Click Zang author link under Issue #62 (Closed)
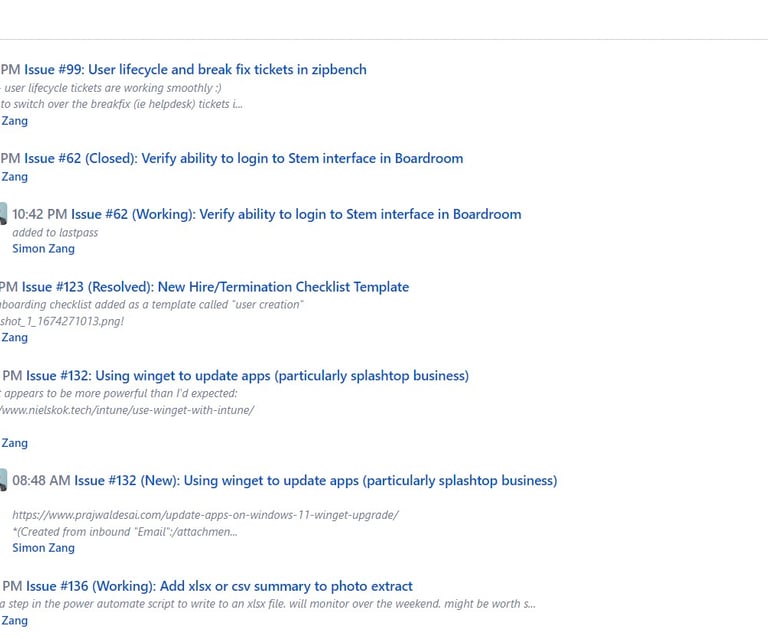The height and width of the screenshot is (639, 768). pos(14,177)
